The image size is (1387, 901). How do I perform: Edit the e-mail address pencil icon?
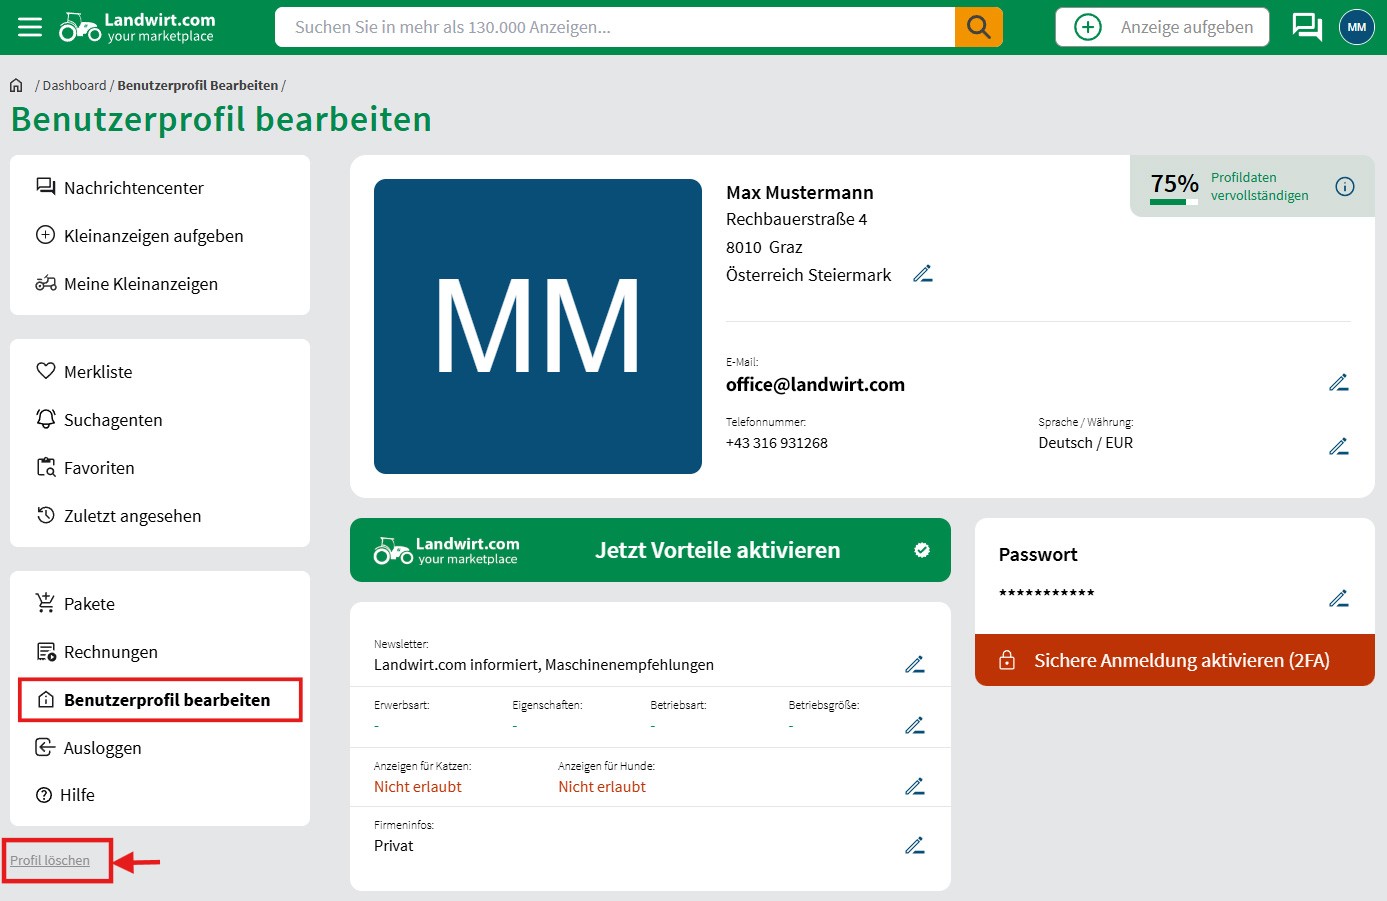click(1338, 383)
